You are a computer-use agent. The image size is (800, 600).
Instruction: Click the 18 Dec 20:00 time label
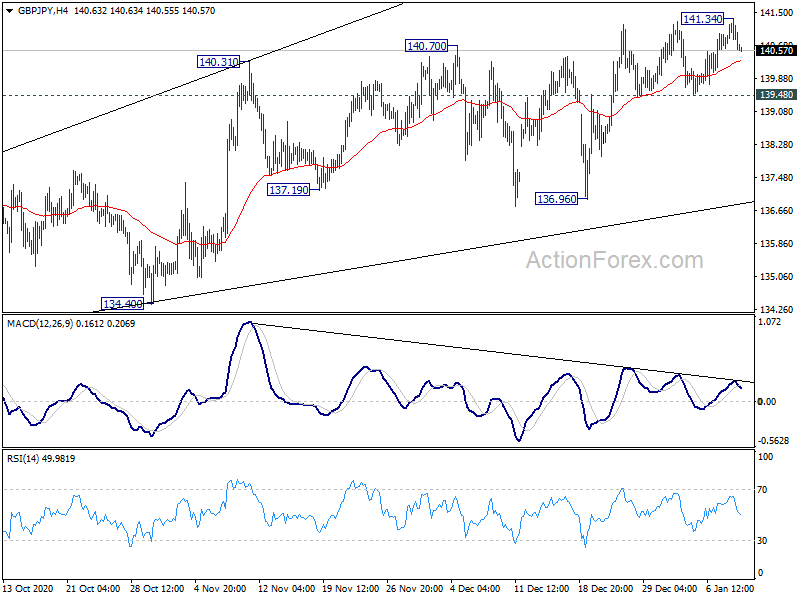click(606, 589)
